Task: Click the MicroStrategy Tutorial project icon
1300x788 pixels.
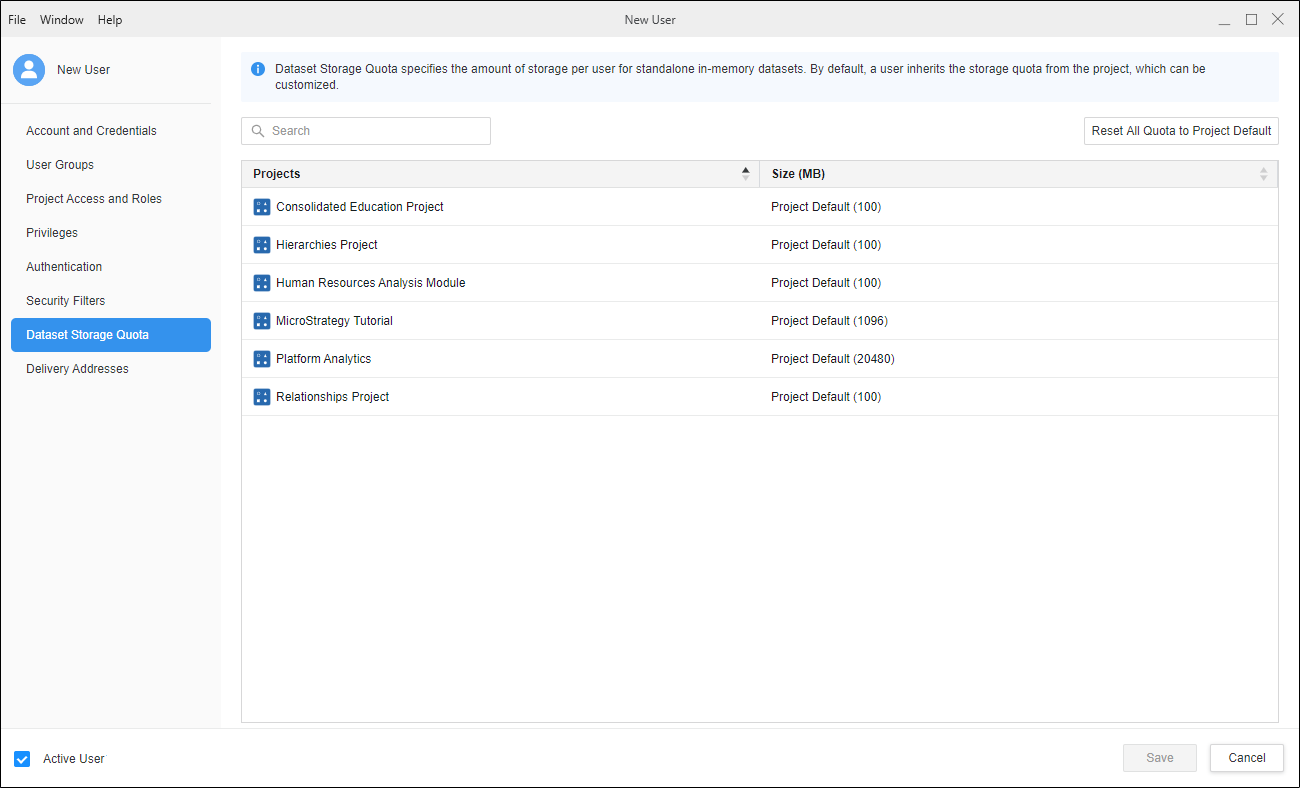Action: tap(262, 321)
